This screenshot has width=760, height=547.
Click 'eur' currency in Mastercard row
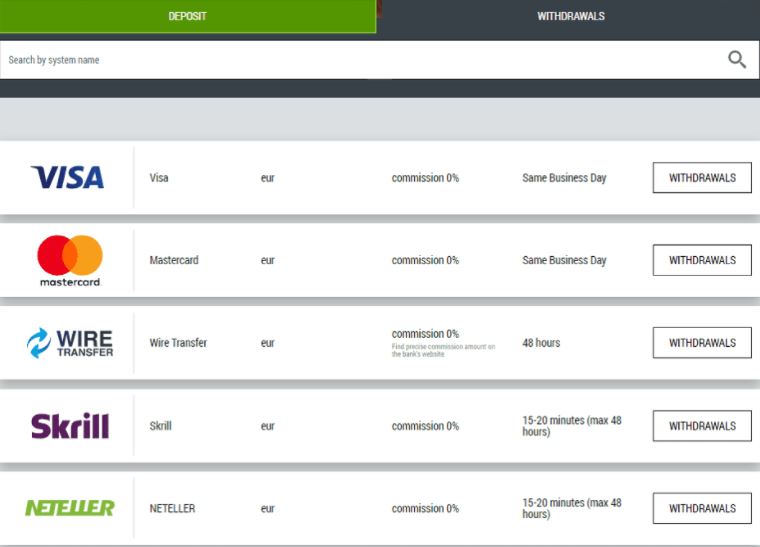click(268, 261)
